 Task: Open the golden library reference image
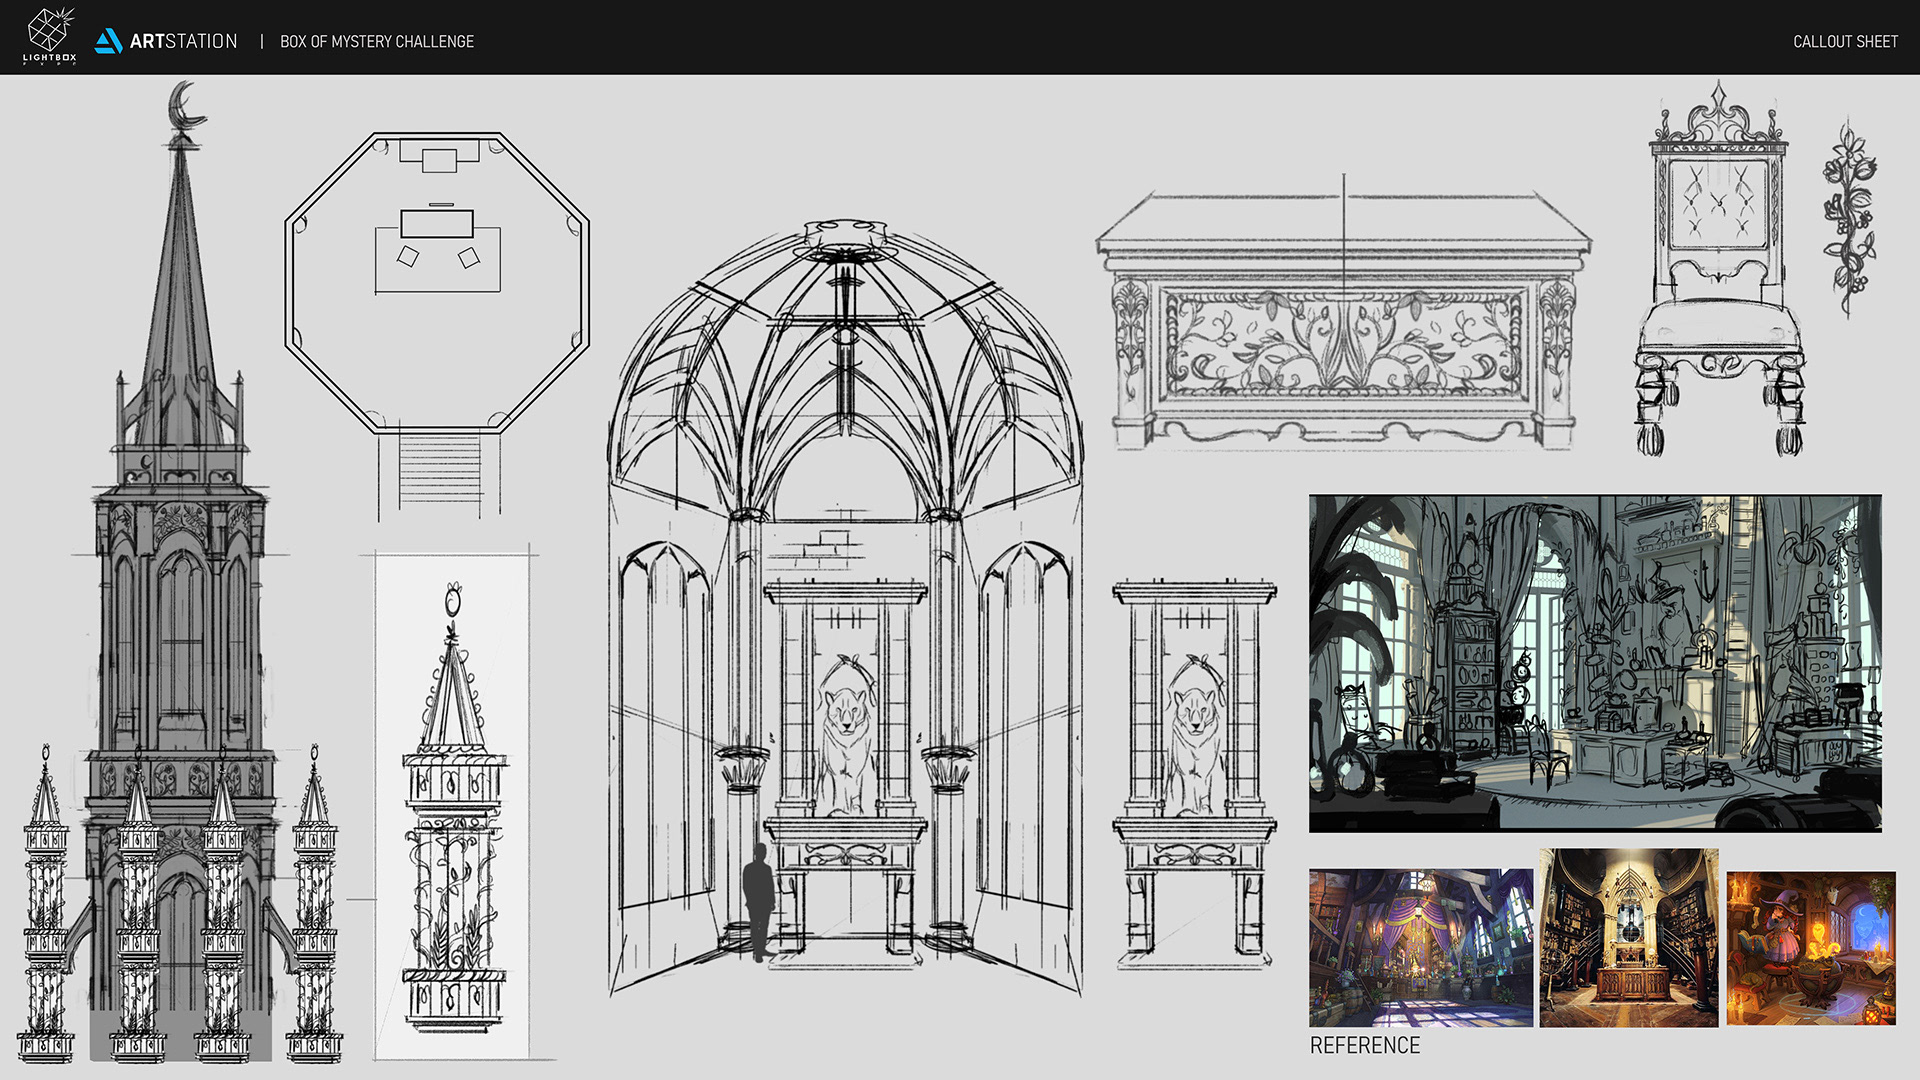[1628, 938]
